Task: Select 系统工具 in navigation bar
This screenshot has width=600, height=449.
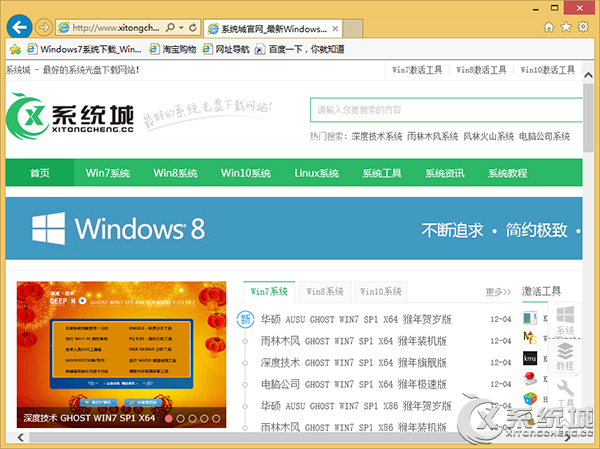Action: (x=382, y=173)
